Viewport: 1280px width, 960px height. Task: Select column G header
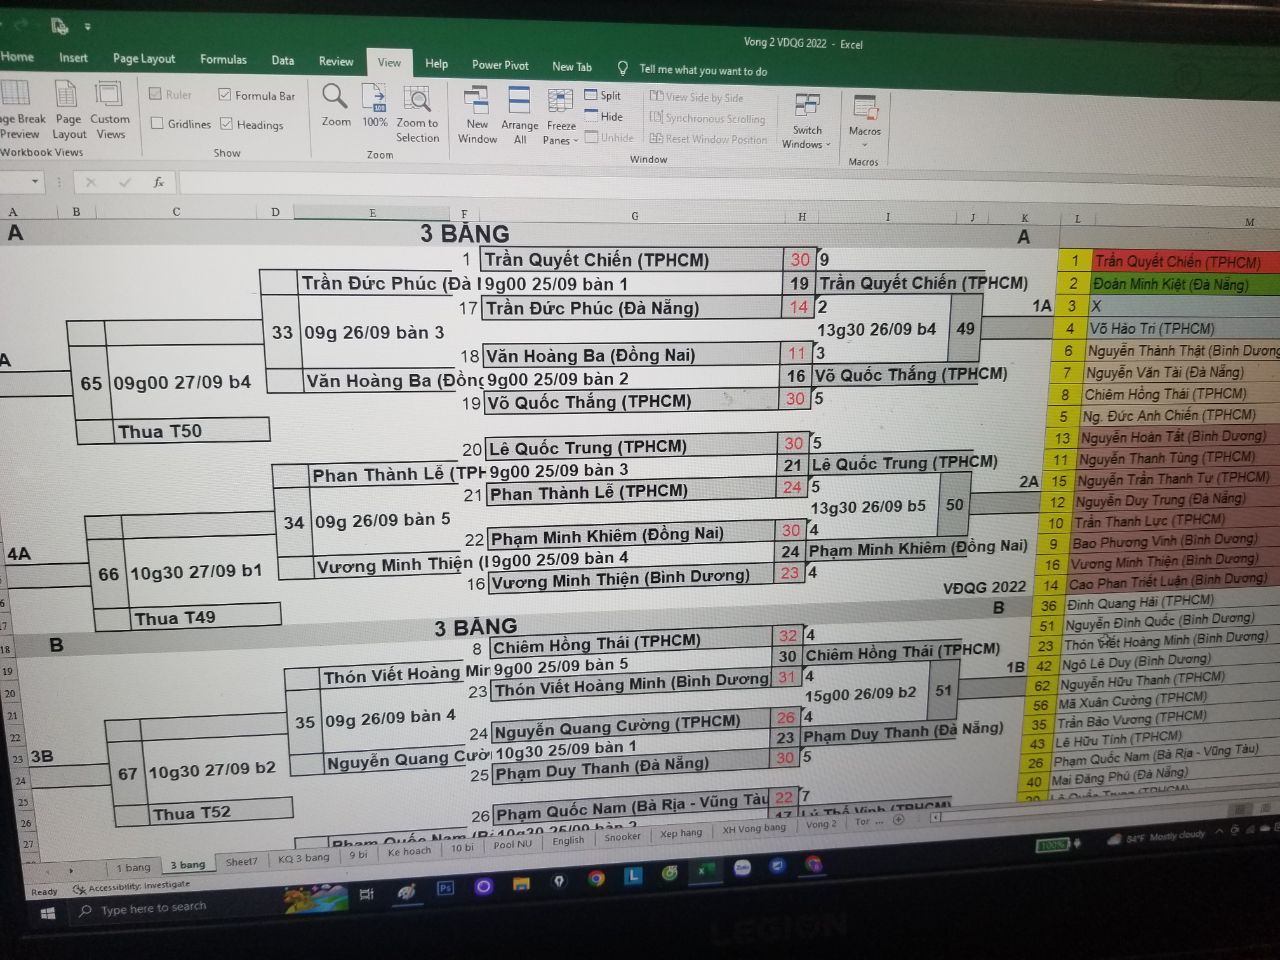pos(634,216)
